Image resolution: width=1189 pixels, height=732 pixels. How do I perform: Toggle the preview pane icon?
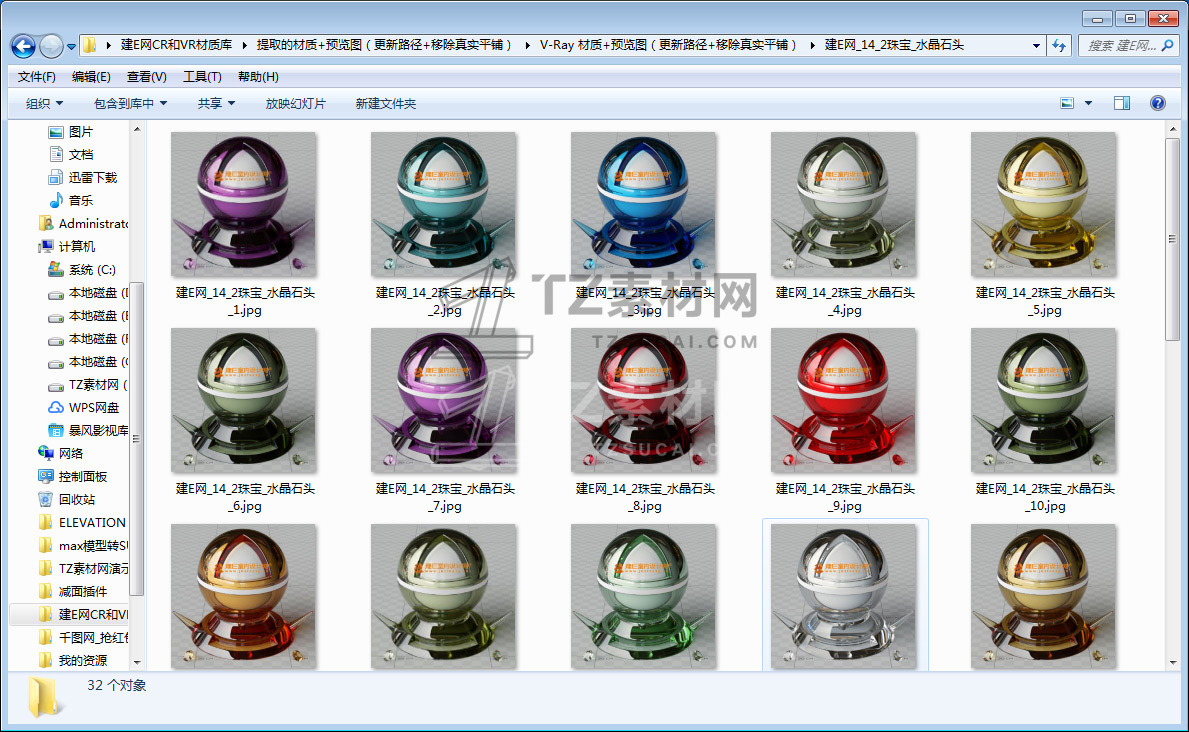coord(1122,103)
